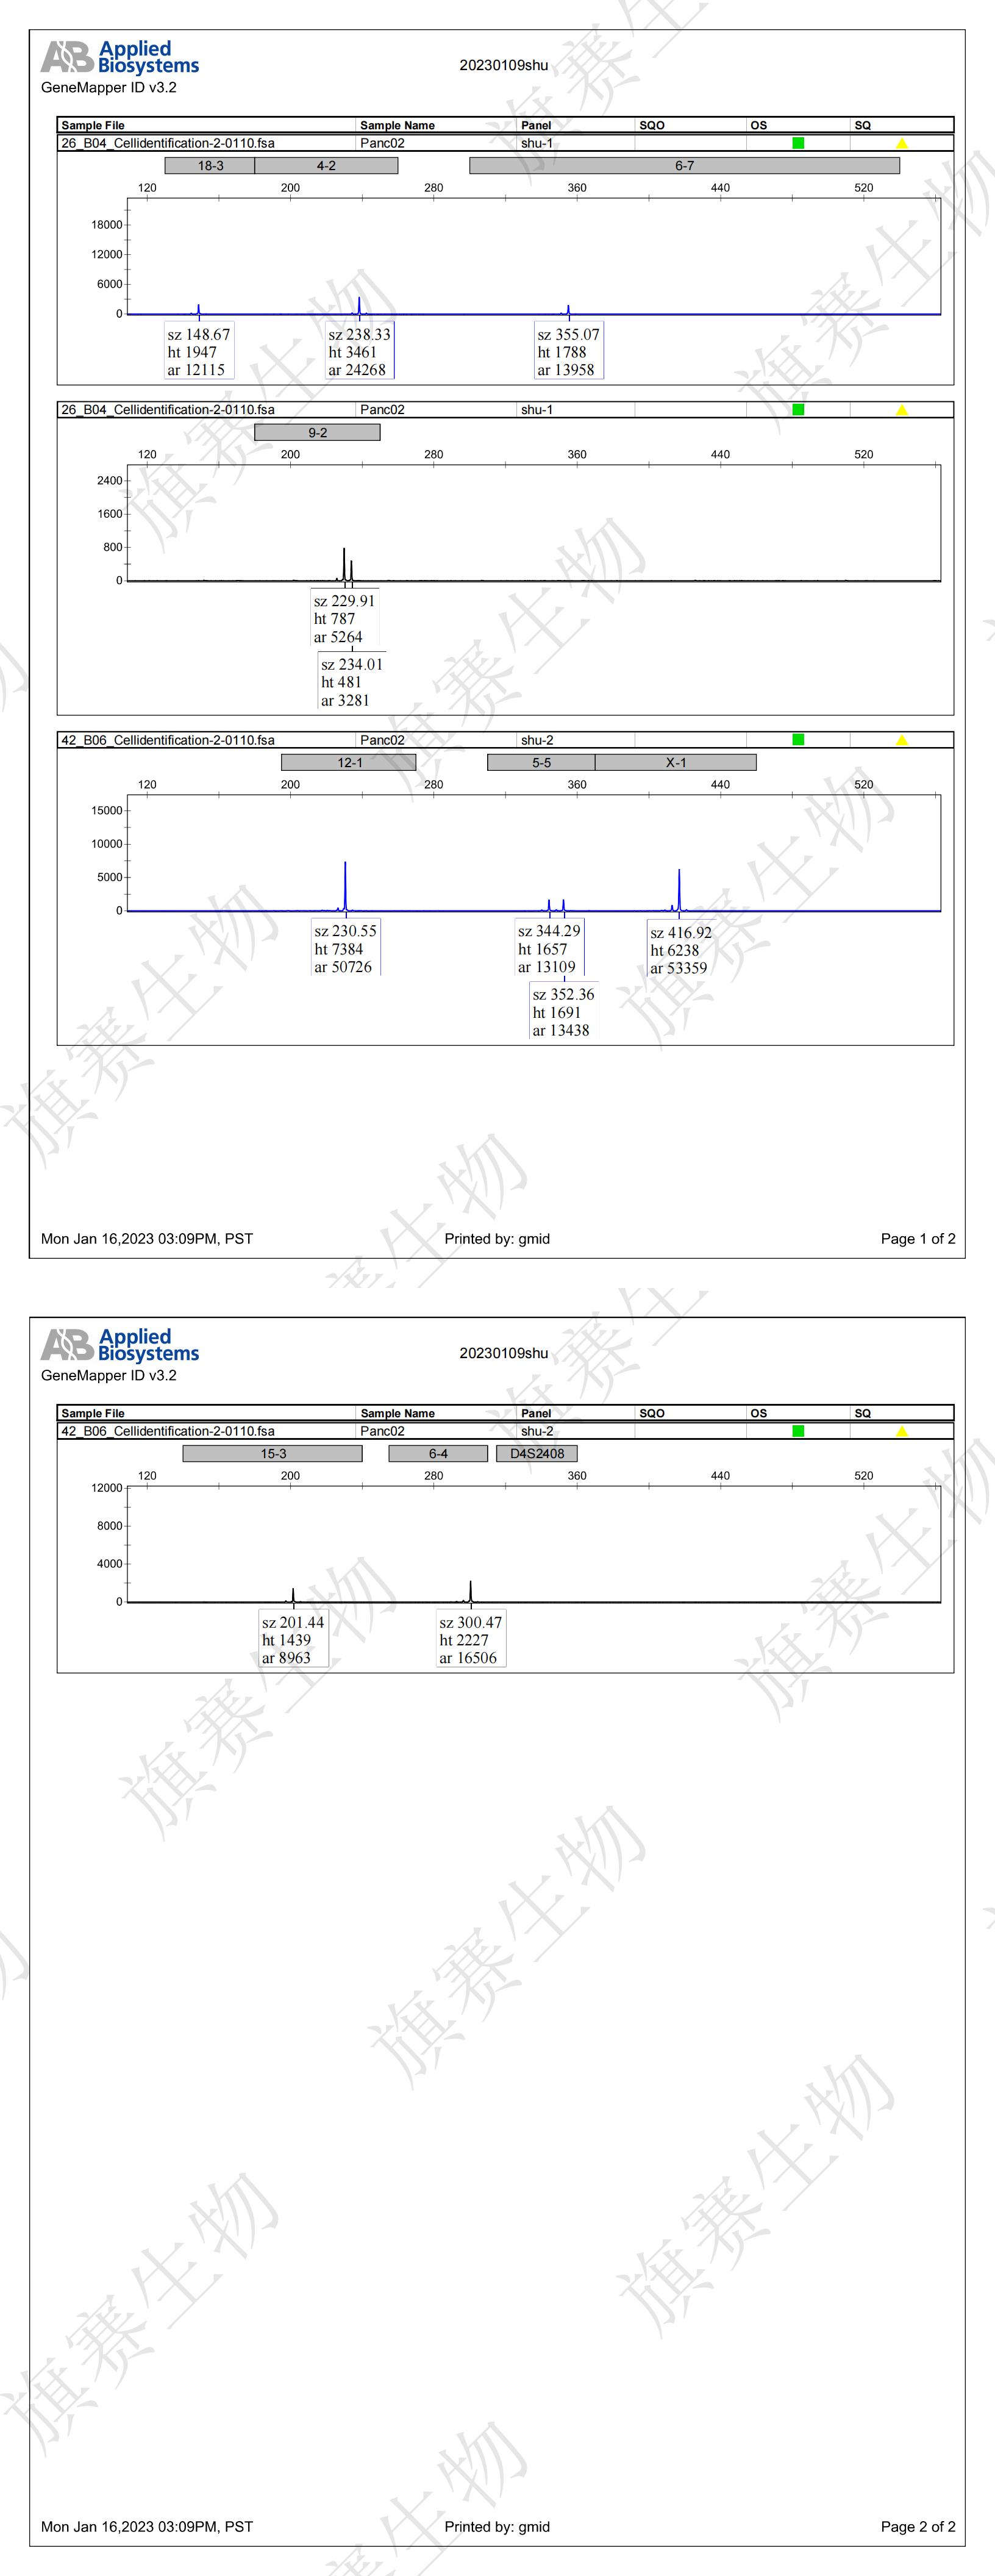Click green OS square in 42_B06 row, page 2

(798, 1431)
